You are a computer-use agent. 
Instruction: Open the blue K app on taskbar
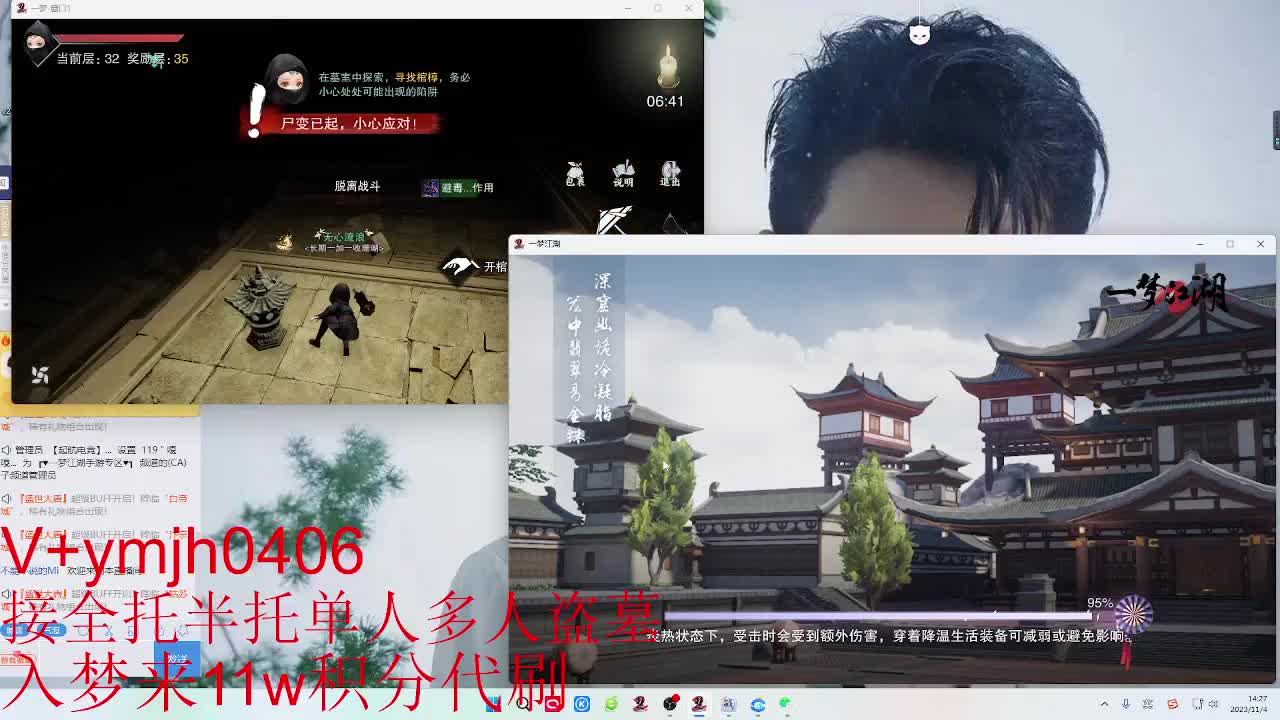pos(582,704)
